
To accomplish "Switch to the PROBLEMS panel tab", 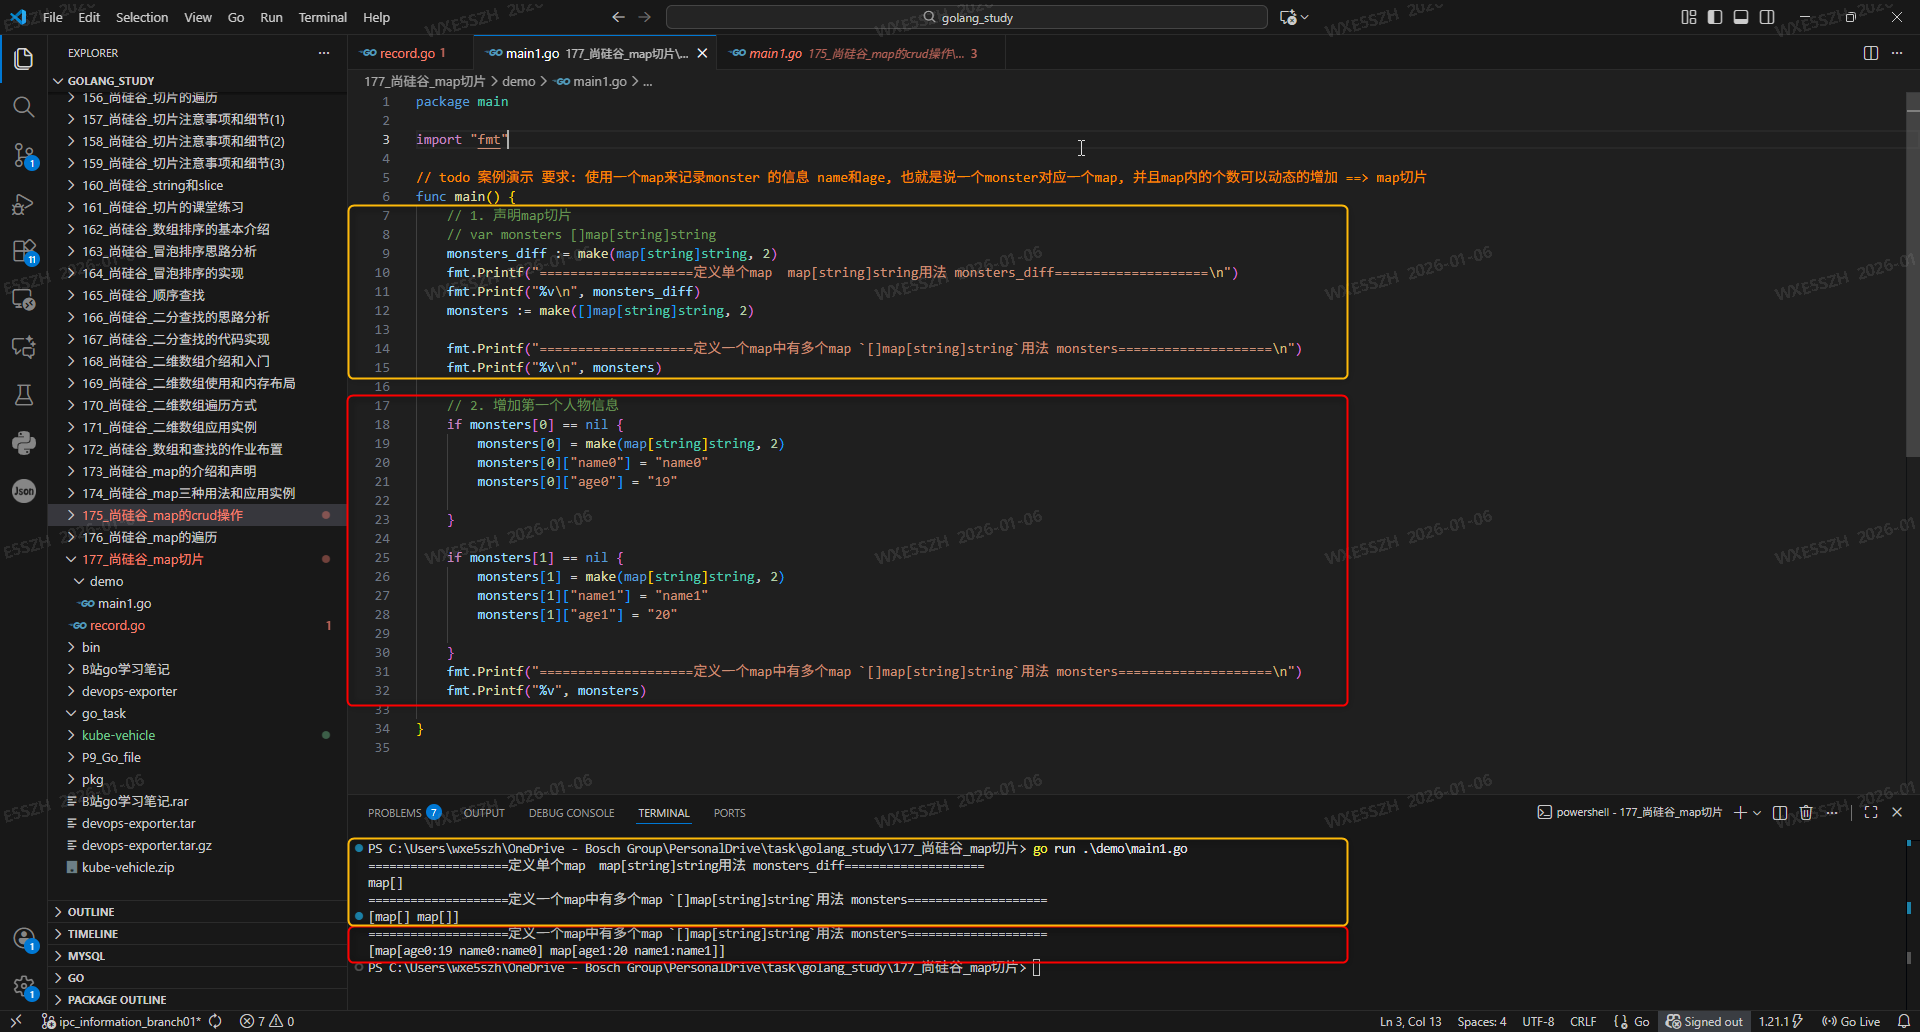I will coord(404,813).
